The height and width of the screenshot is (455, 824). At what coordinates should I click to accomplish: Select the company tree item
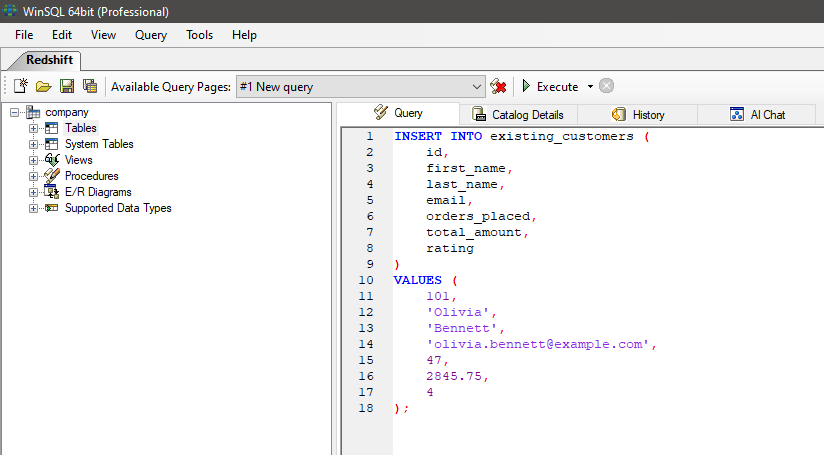[67, 112]
